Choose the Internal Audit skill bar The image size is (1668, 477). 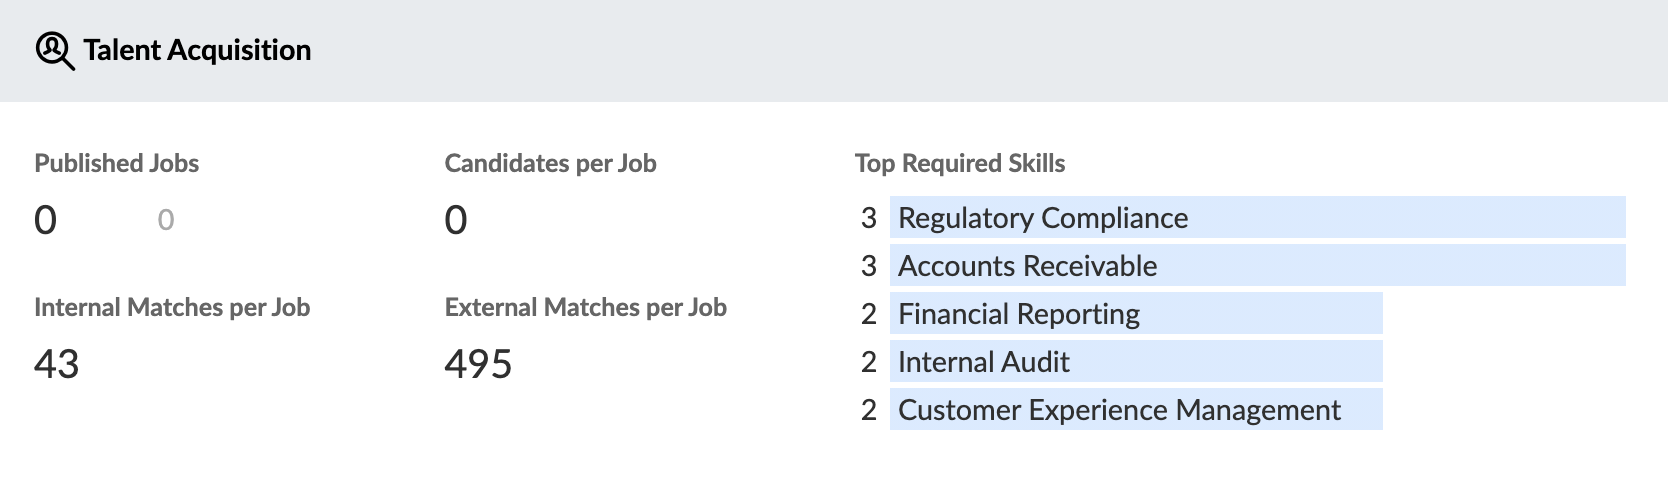(1136, 361)
